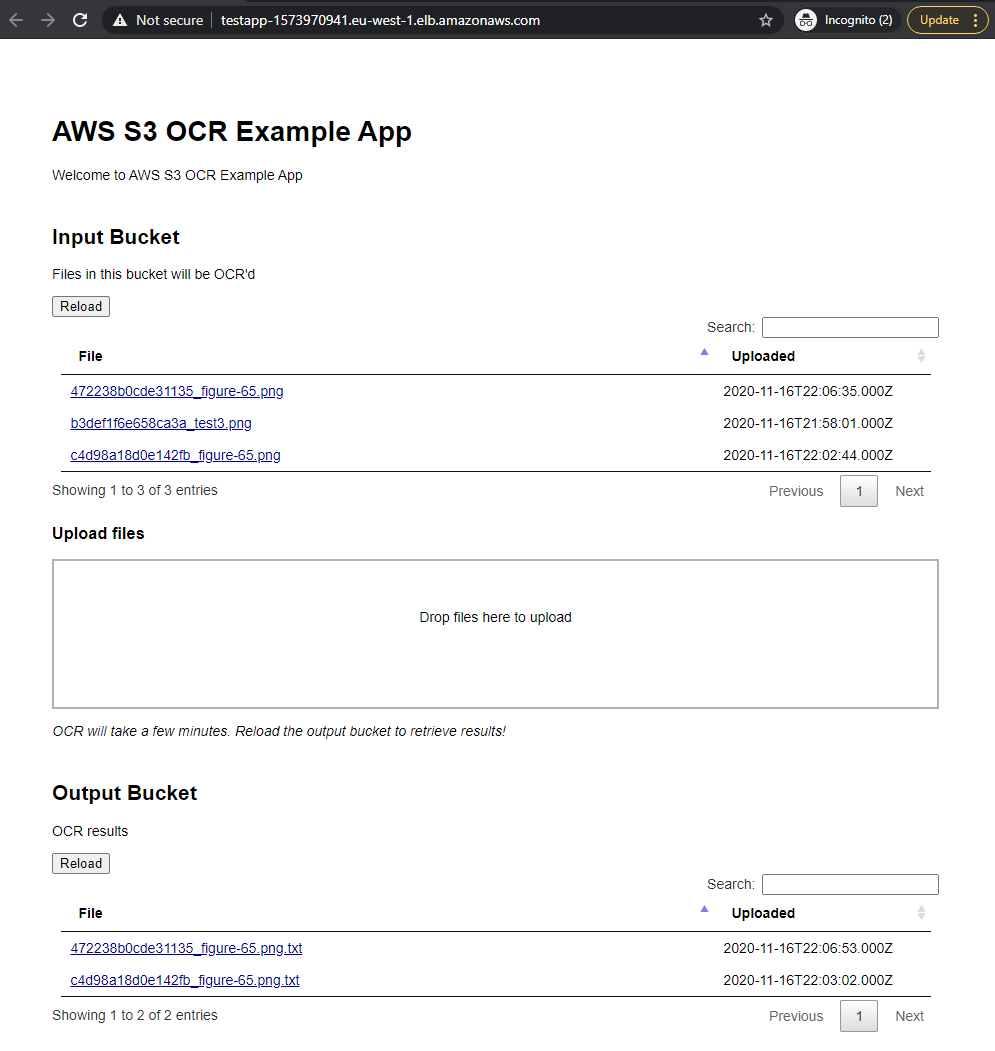Open the Incognito profile indicator
Screen dimensions: 995x1051
tap(845, 20)
